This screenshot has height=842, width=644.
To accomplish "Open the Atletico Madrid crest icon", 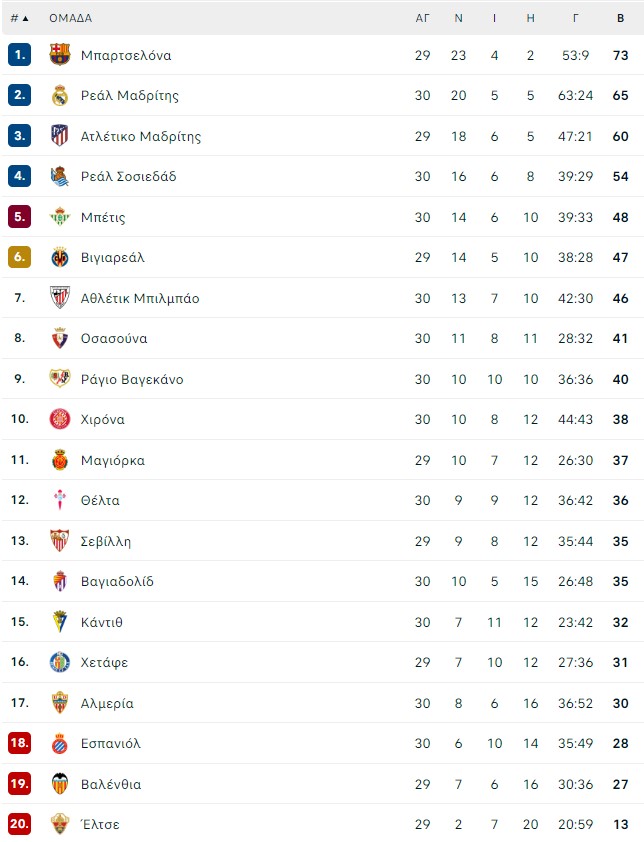I will [60, 136].
